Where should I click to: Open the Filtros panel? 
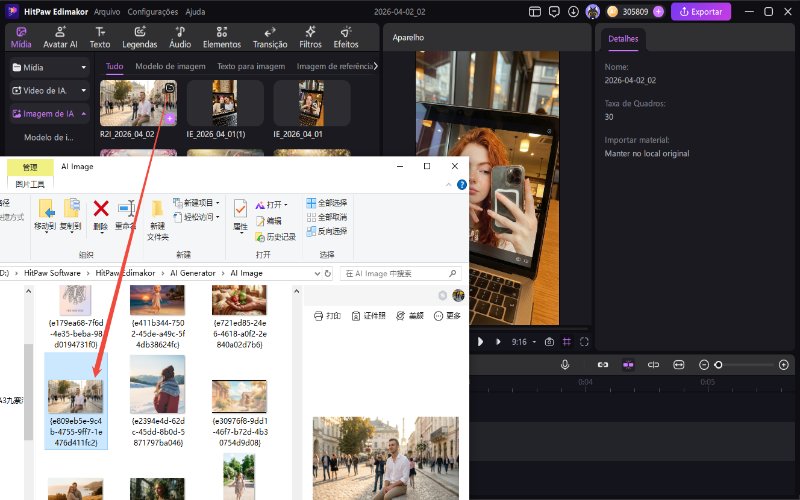coord(310,38)
